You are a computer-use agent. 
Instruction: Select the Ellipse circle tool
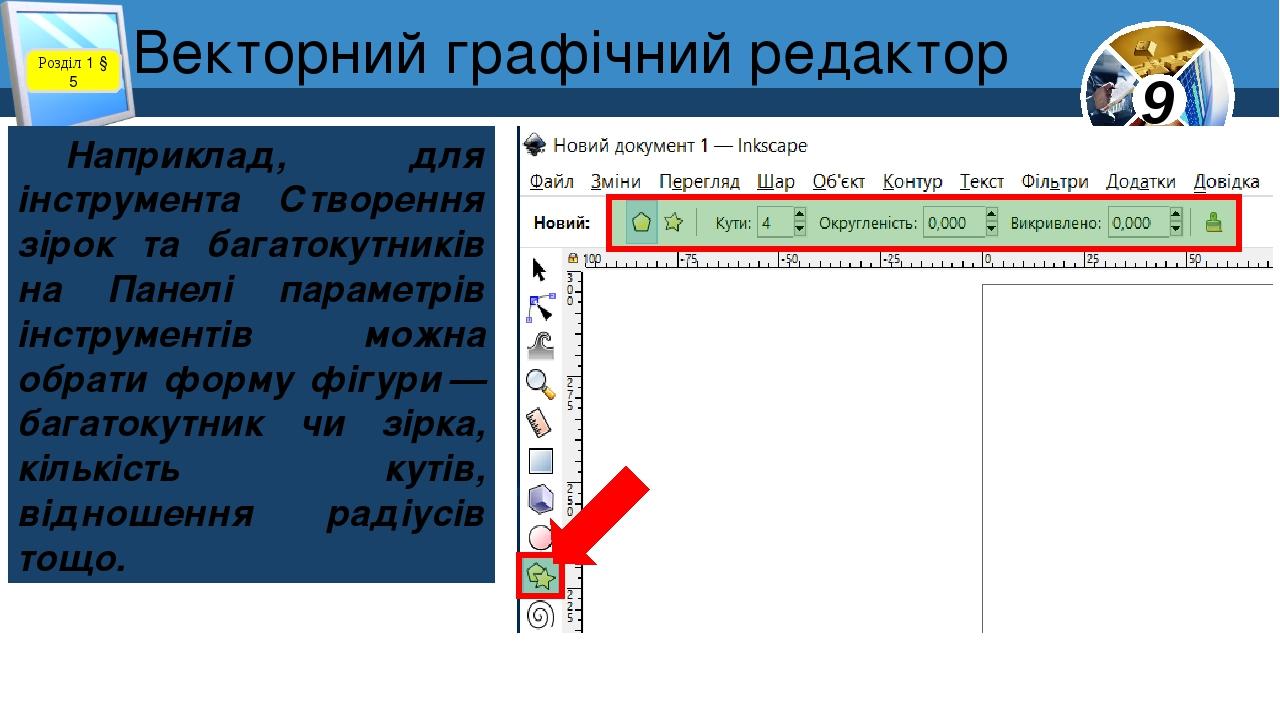pyautogui.click(x=541, y=537)
